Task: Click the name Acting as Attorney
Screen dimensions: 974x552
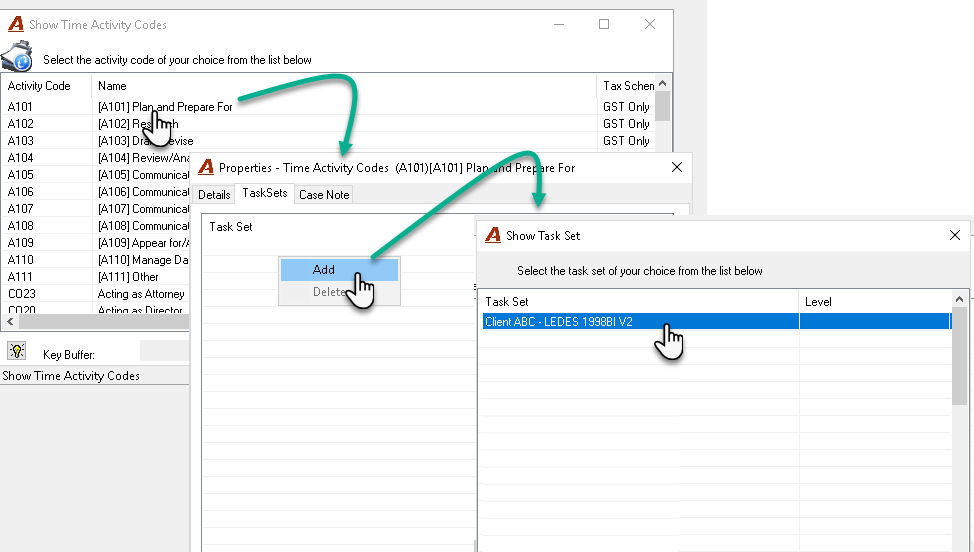Action: tap(141, 294)
